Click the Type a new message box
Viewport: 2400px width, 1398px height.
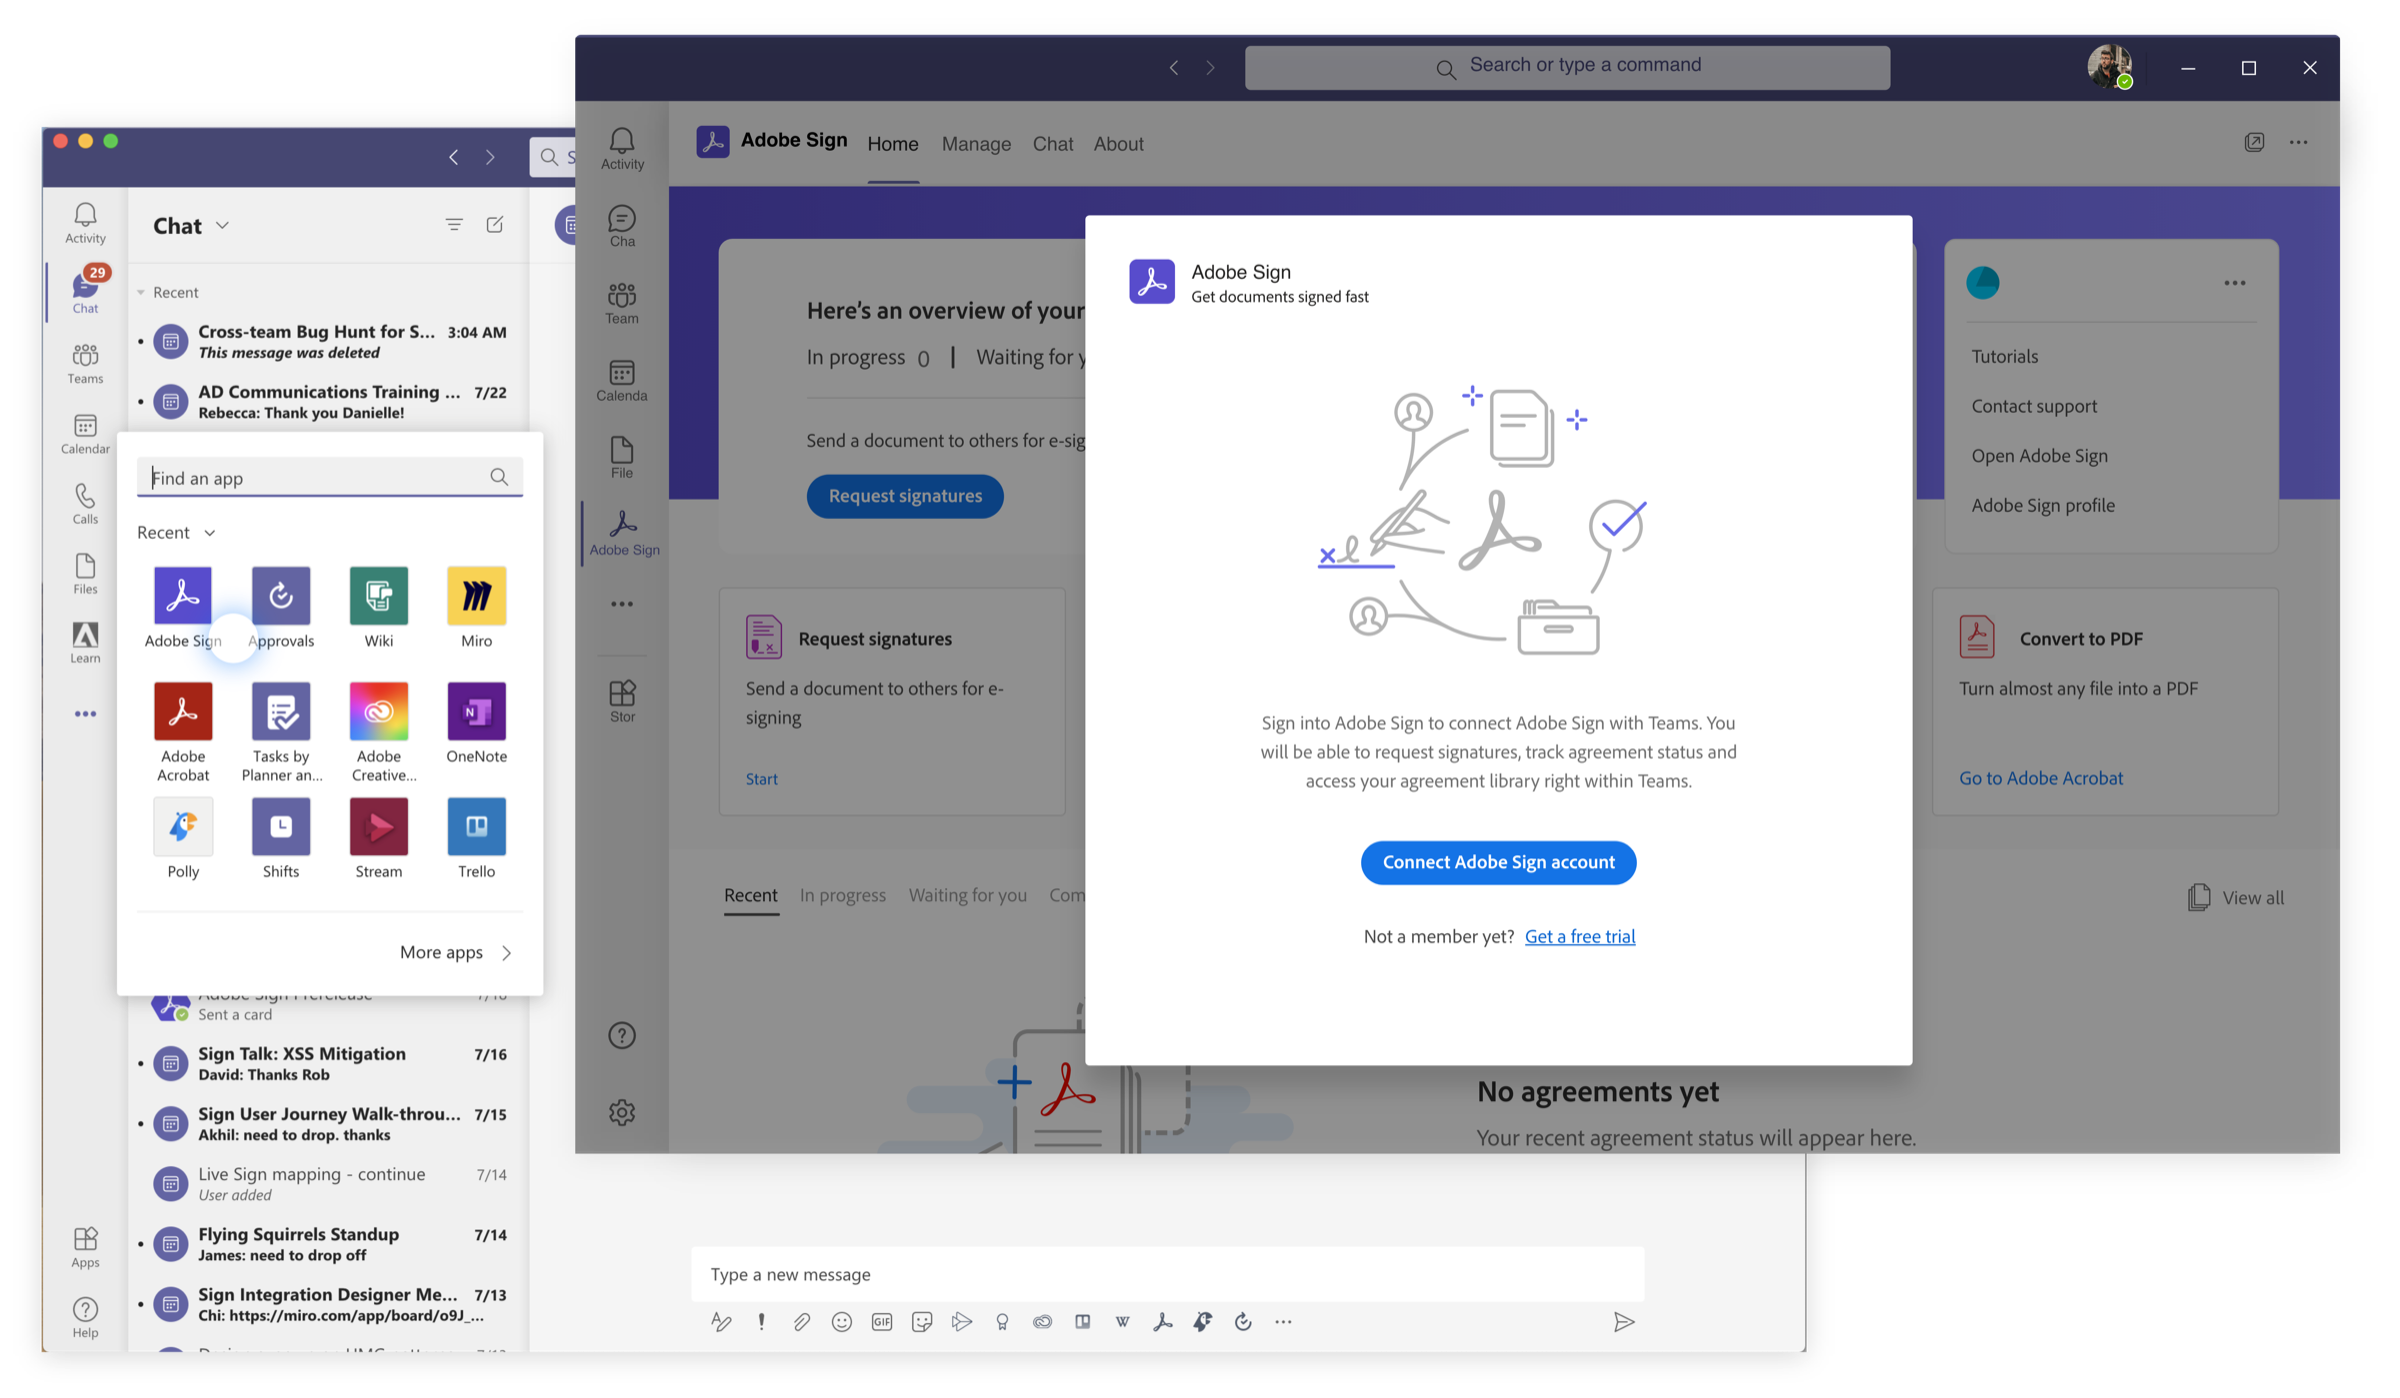click(x=1167, y=1274)
